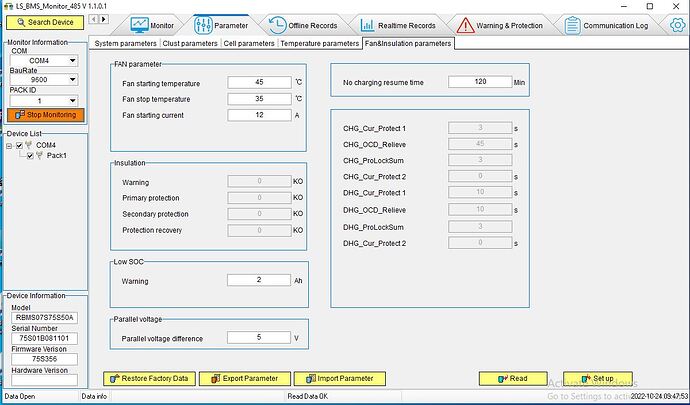The width and height of the screenshot is (690, 405).
Task: Select the Temperature parameters sub-tab
Action: click(x=319, y=44)
